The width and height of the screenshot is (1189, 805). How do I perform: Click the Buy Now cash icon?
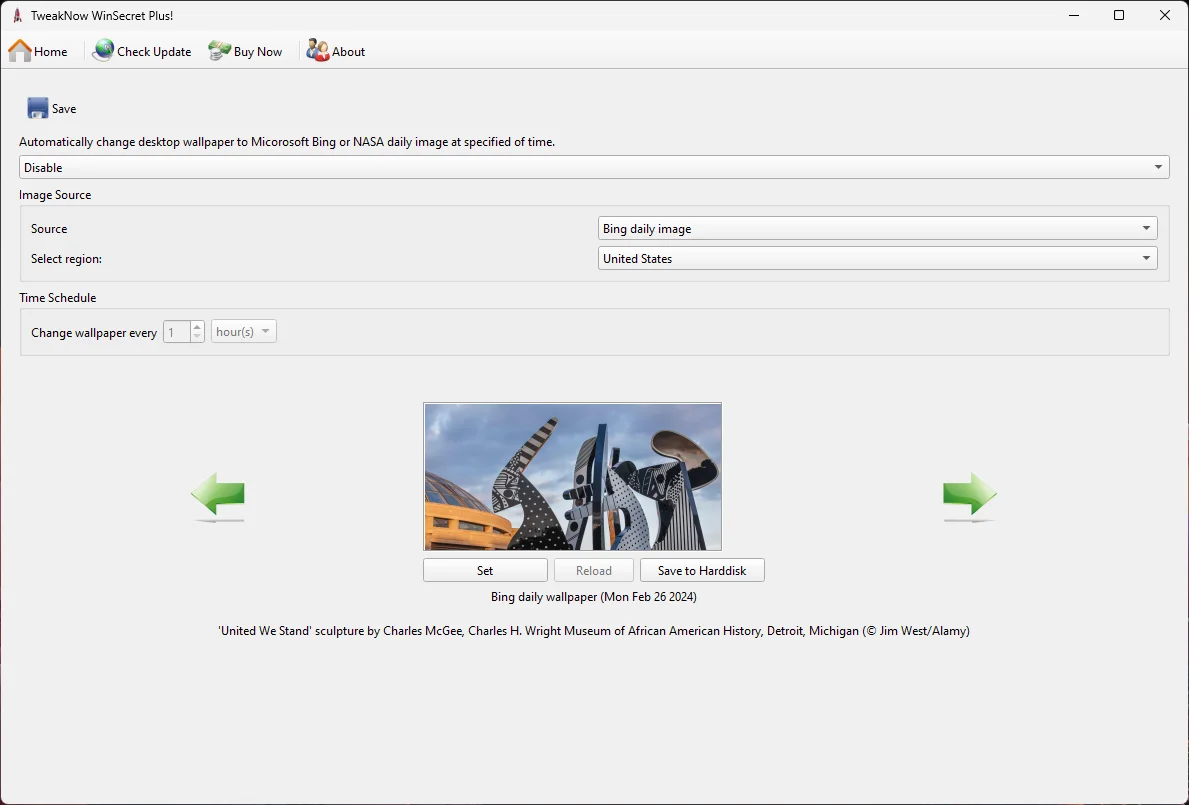[x=220, y=51]
